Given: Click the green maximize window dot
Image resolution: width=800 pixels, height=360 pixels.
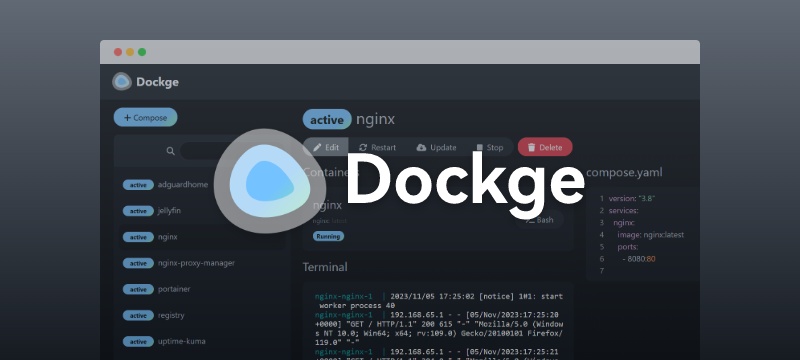Looking at the screenshot, I should pyautogui.click(x=142, y=52).
